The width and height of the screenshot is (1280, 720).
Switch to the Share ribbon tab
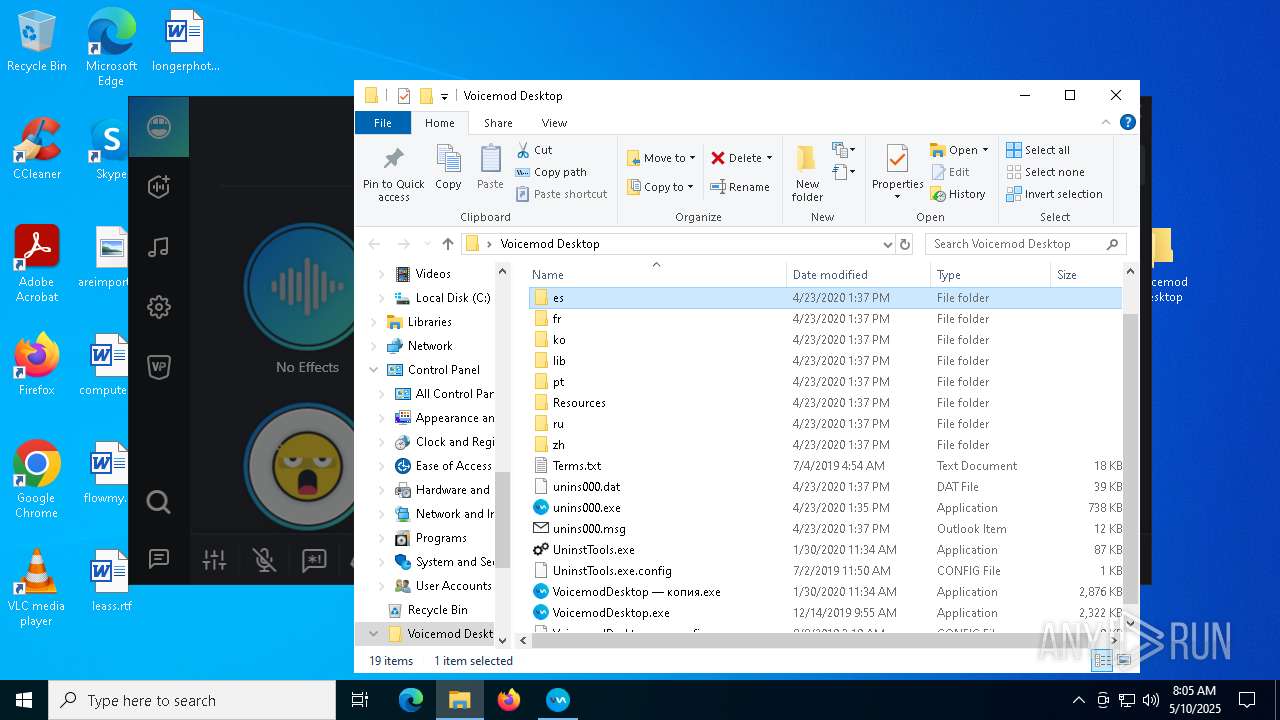point(498,123)
